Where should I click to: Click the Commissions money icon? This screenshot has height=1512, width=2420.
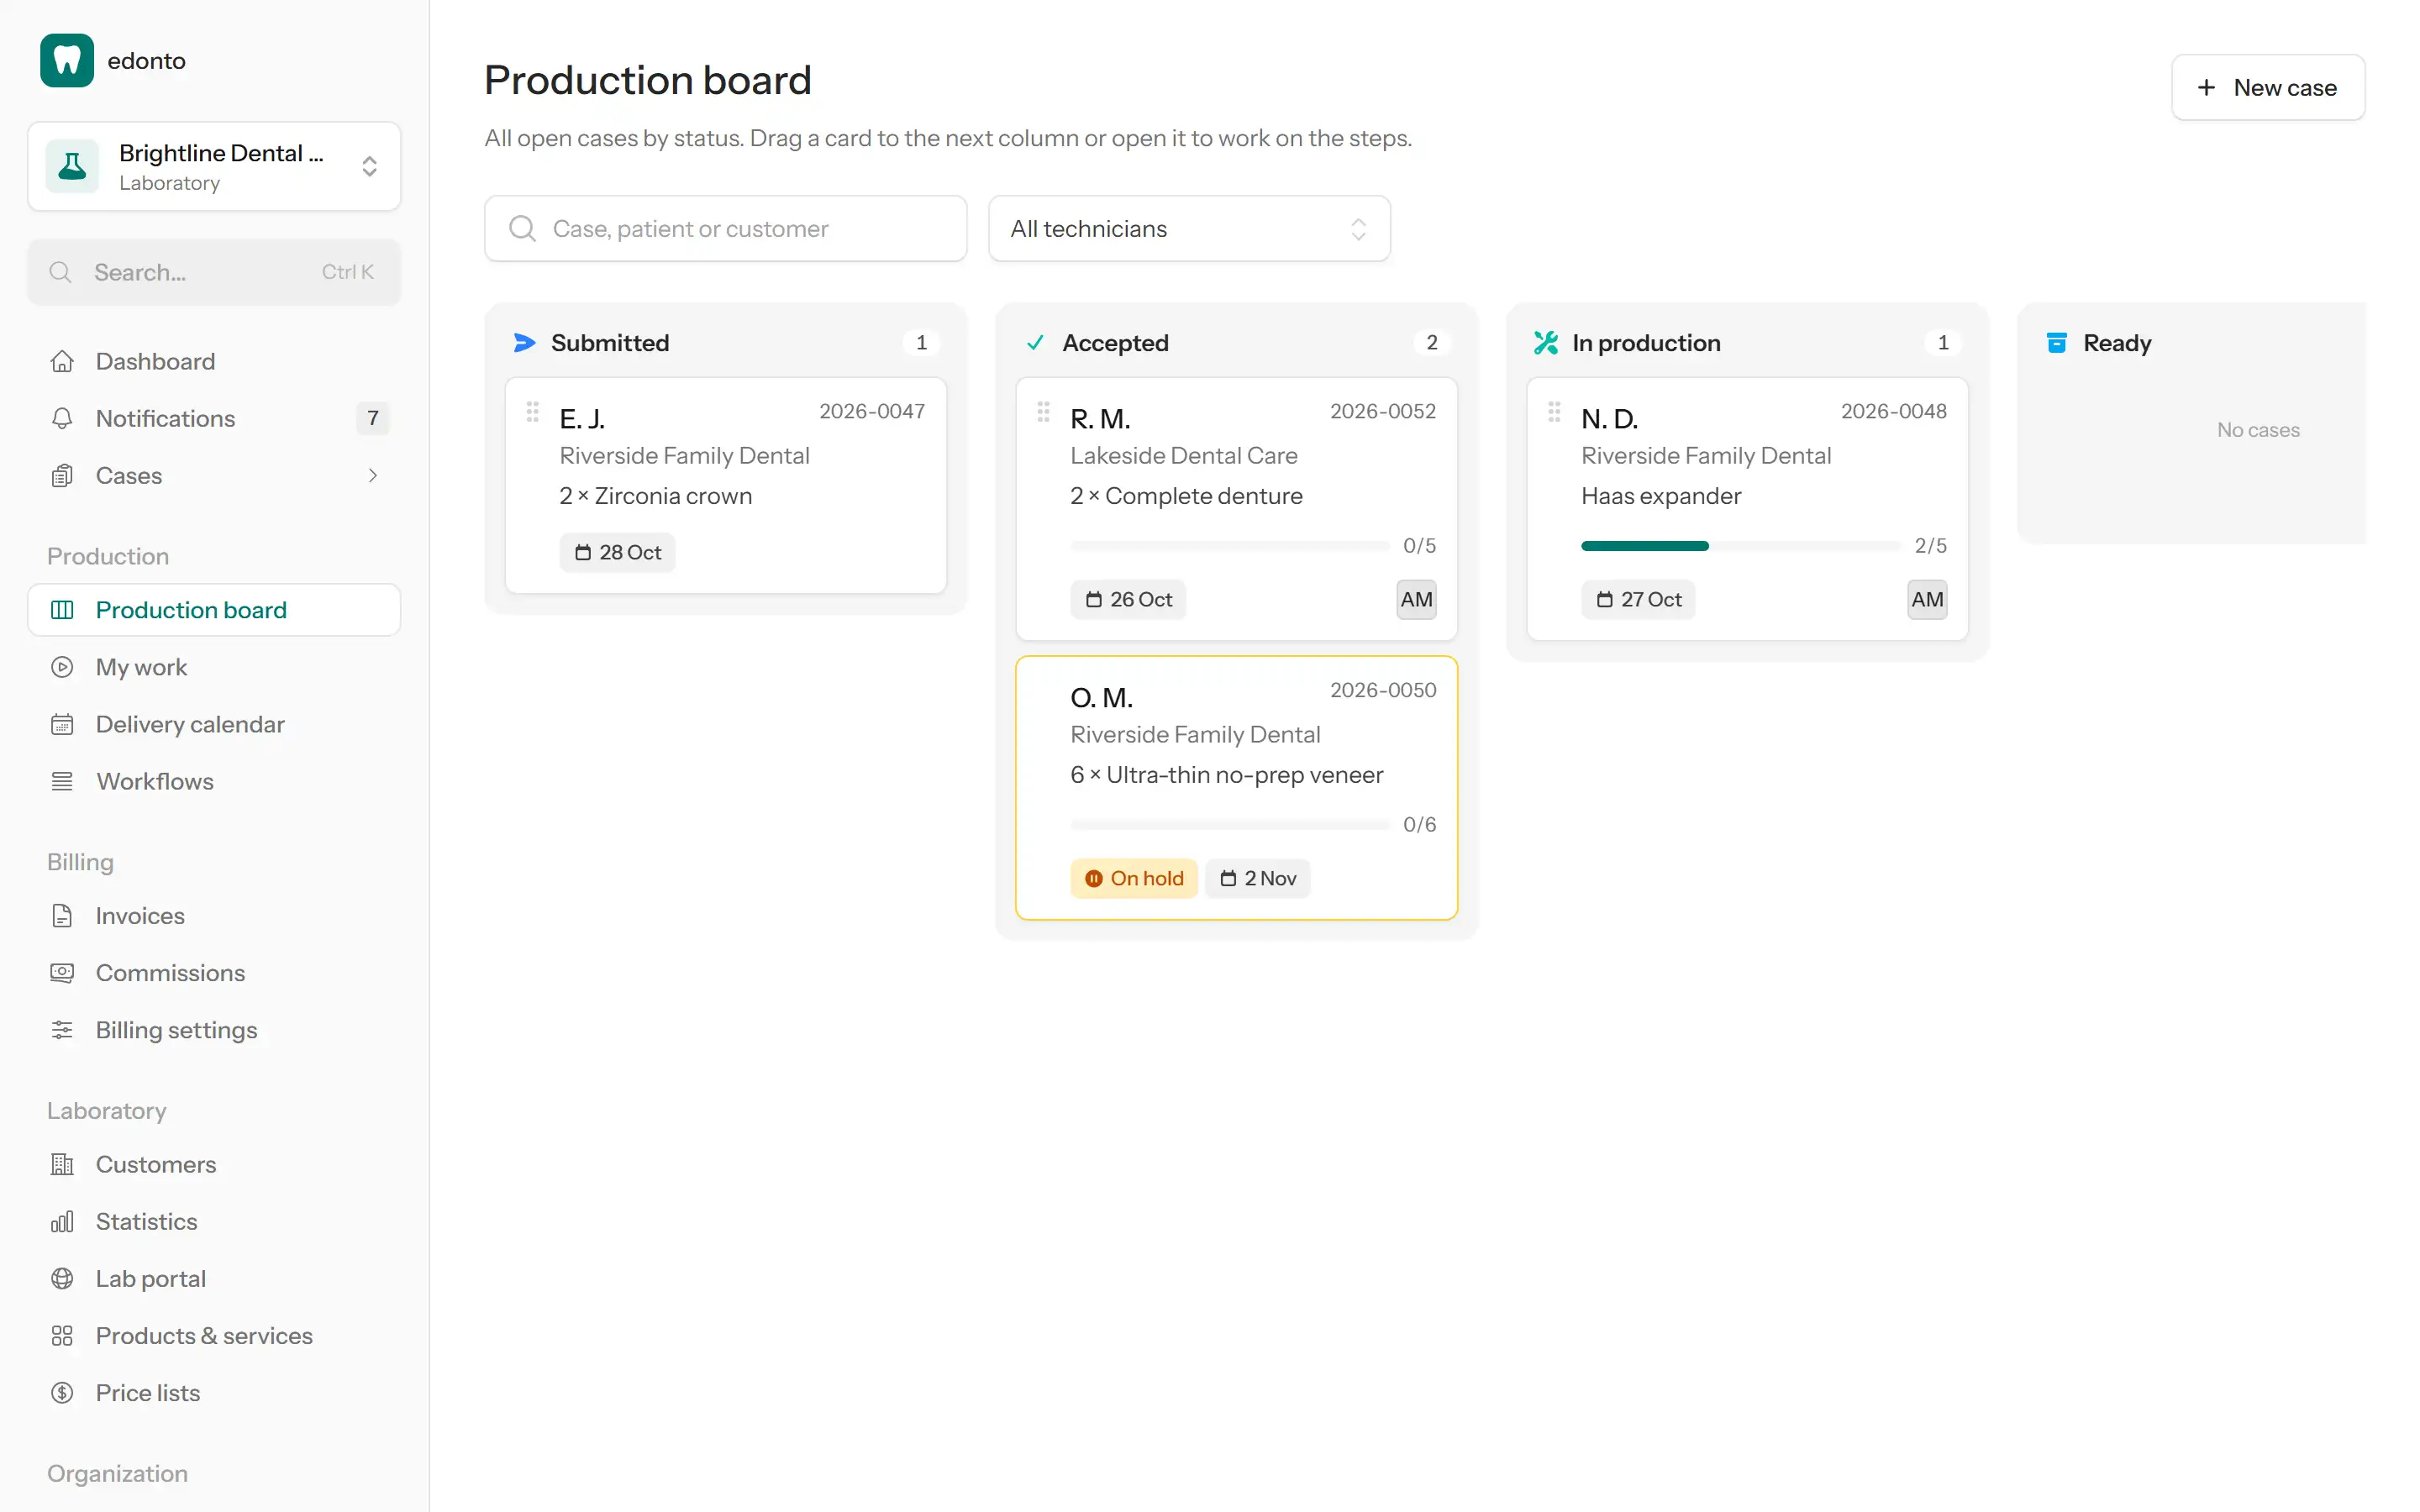tap(62, 973)
